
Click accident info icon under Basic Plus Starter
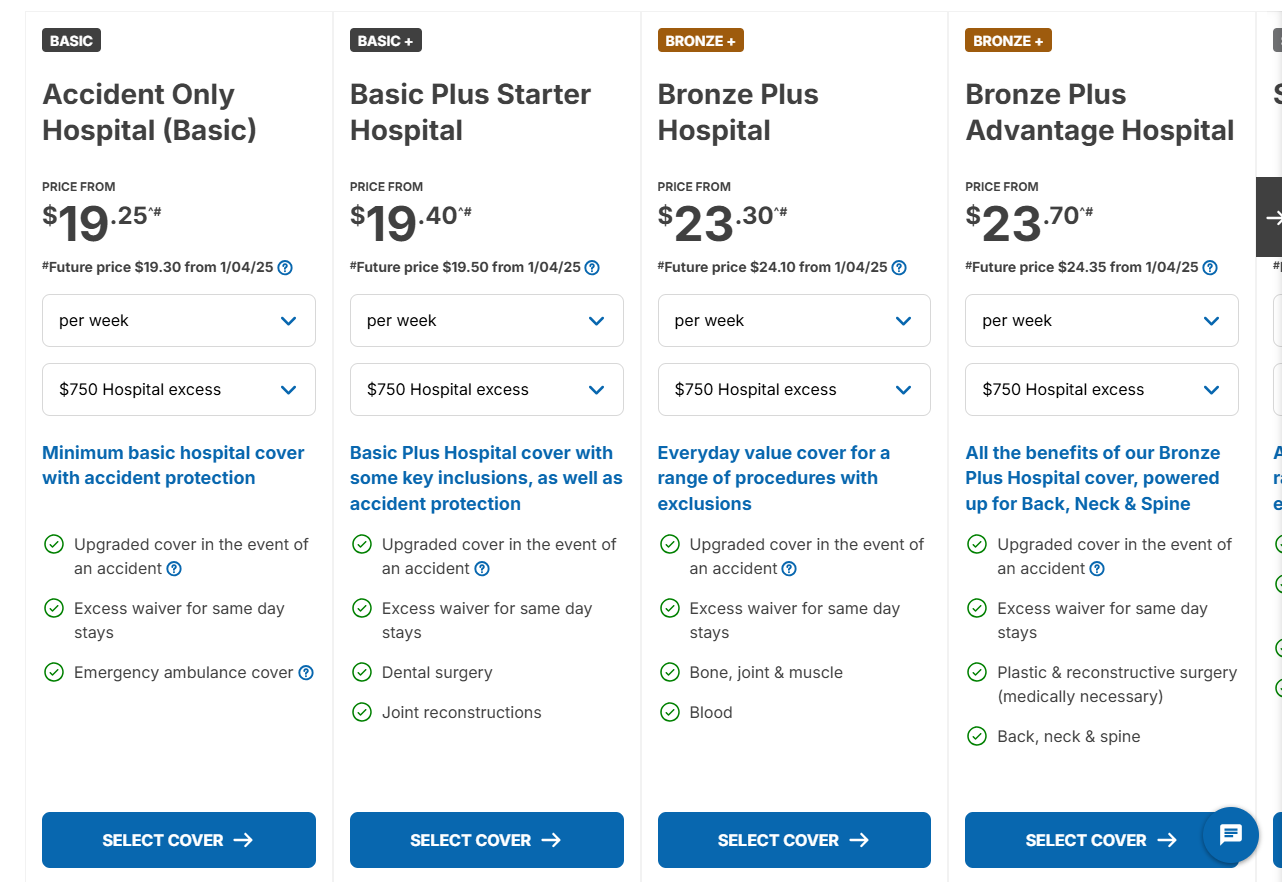pyautogui.click(x=482, y=569)
